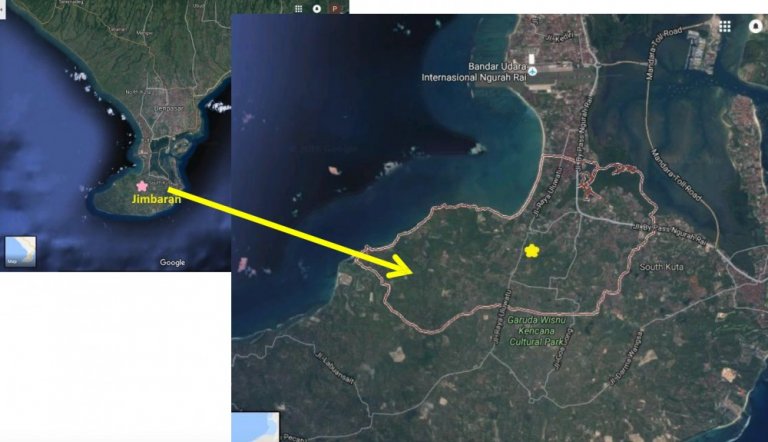The width and height of the screenshot is (768, 442).
Task: Click the round account icon beside the red avatar
Action: pos(317,8)
